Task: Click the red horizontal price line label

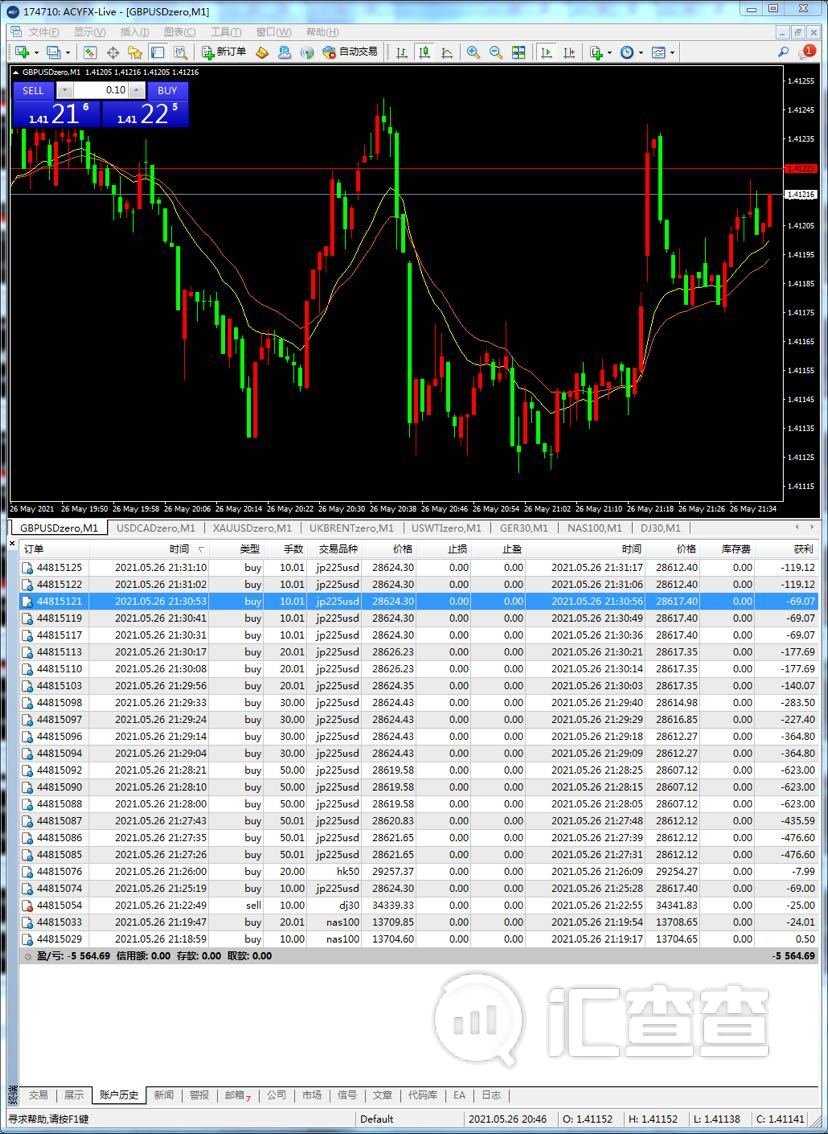Action: (x=799, y=169)
